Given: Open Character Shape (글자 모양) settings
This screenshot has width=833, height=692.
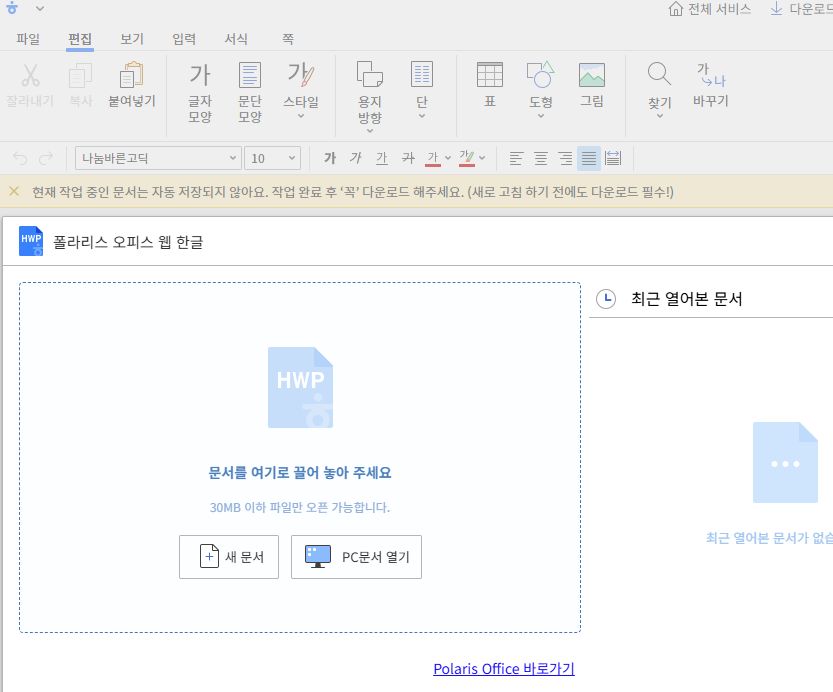Looking at the screenshot, I should point(200,93).
